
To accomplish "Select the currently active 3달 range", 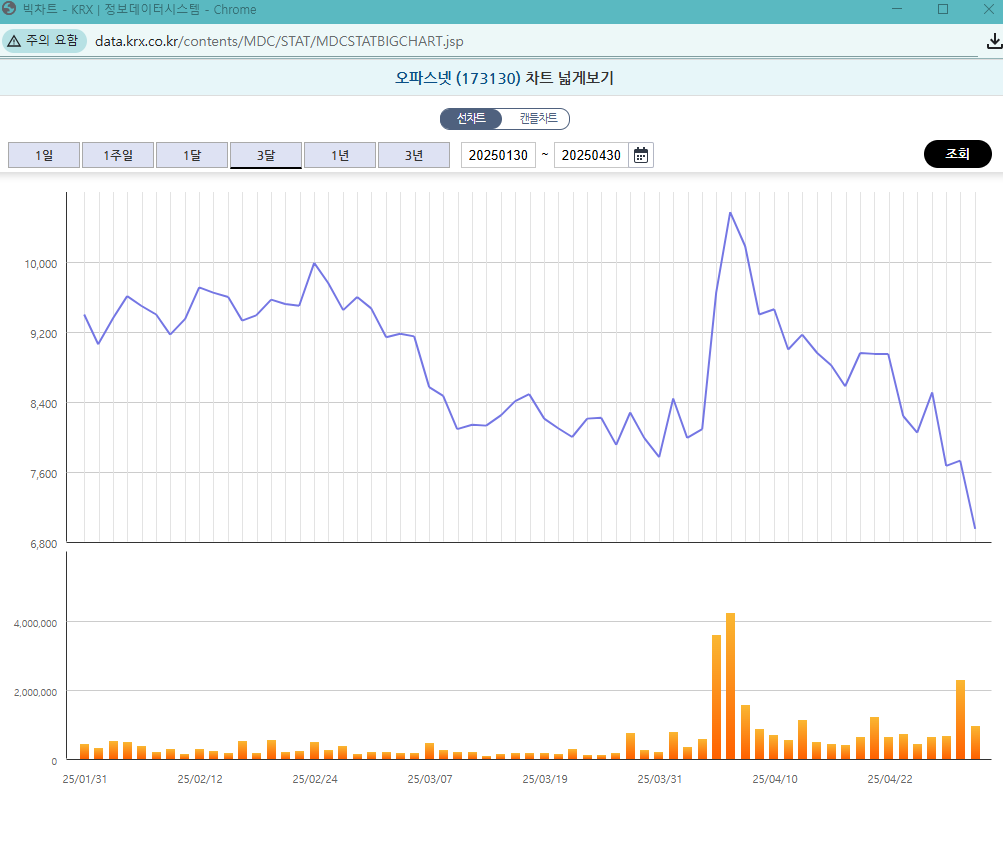I will click(265, 154).
